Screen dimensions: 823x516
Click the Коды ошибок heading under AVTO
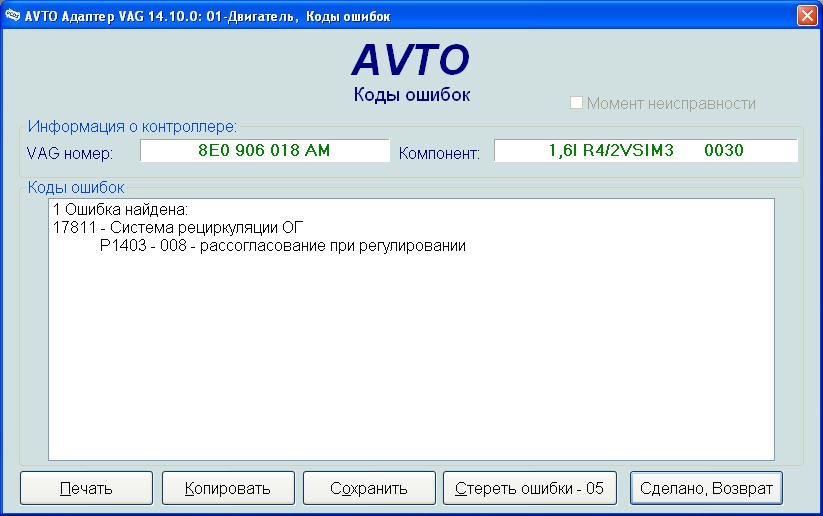[412, 95]
